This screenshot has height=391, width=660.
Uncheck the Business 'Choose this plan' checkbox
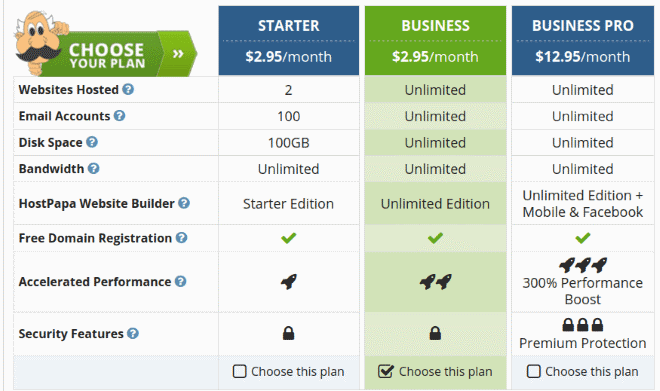[x=386, y=371]
